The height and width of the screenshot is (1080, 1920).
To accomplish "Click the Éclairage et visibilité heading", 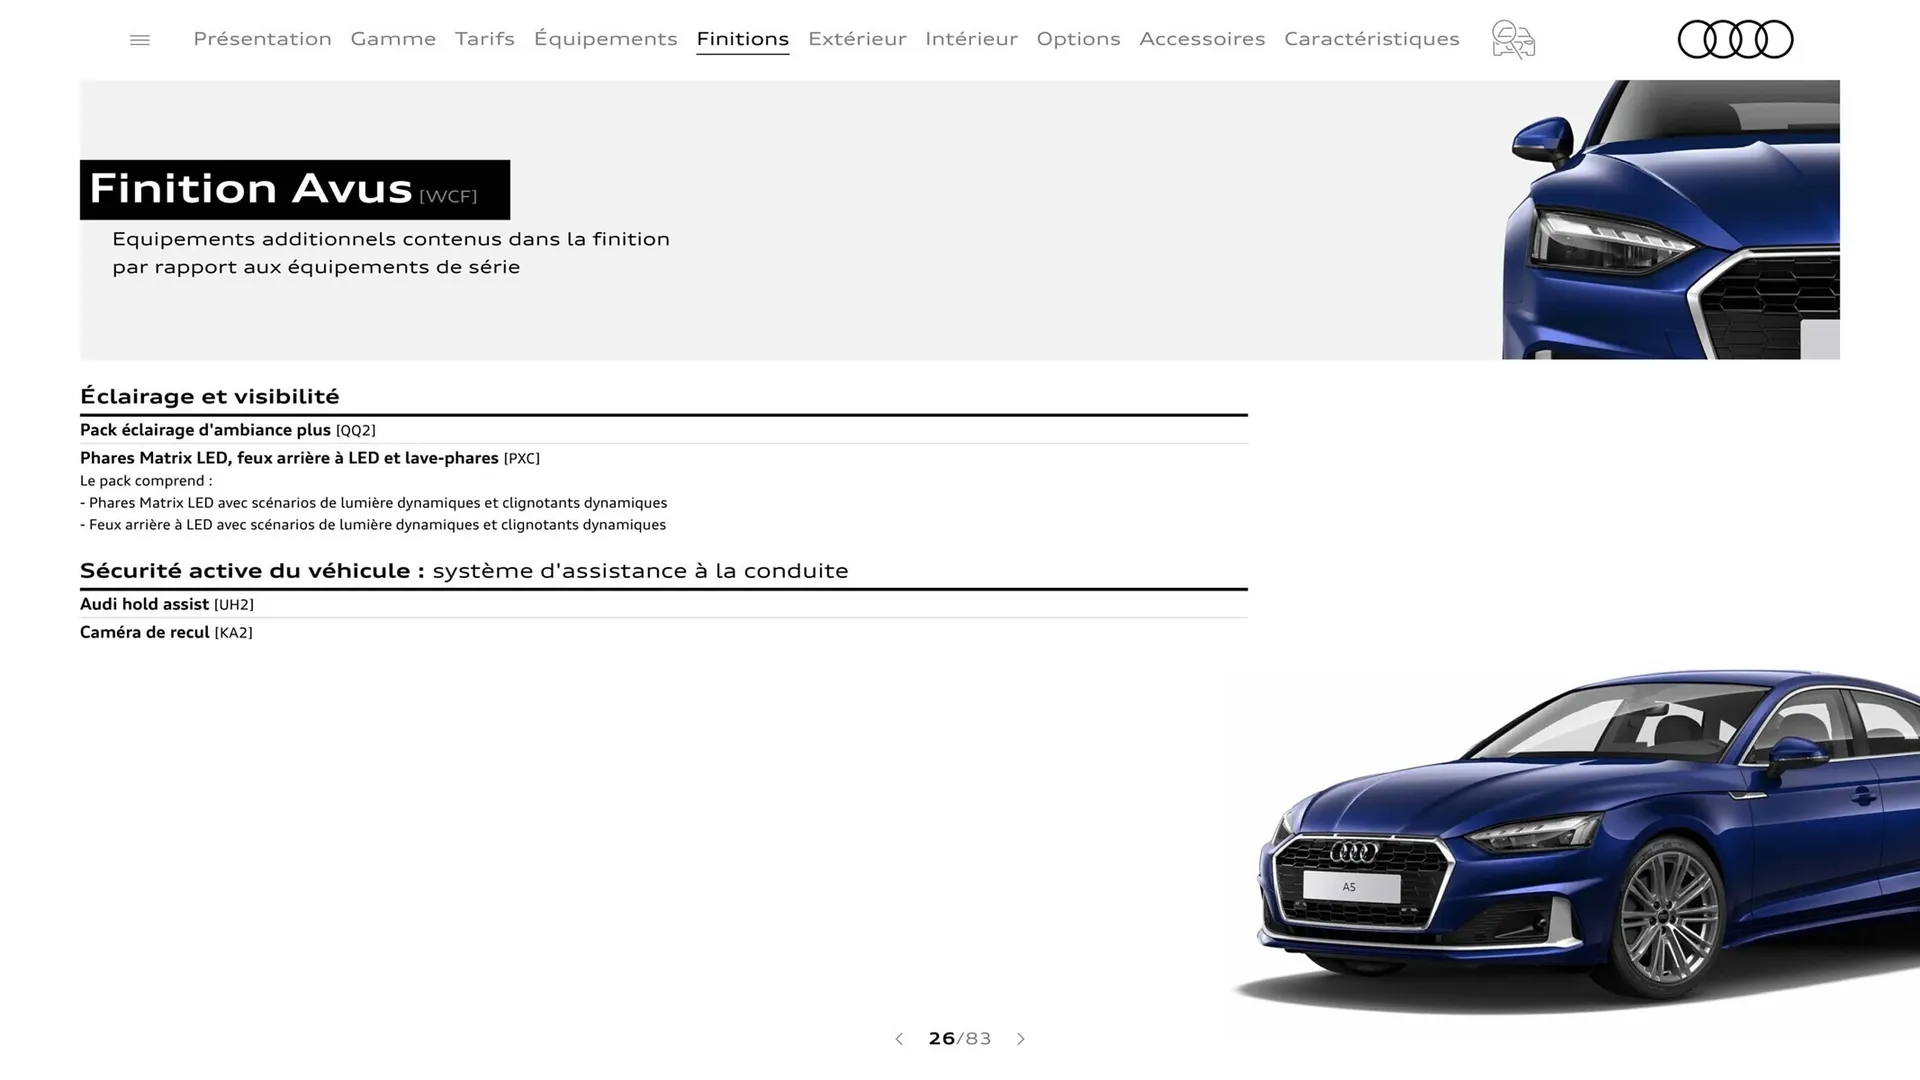I will [210, 396].
